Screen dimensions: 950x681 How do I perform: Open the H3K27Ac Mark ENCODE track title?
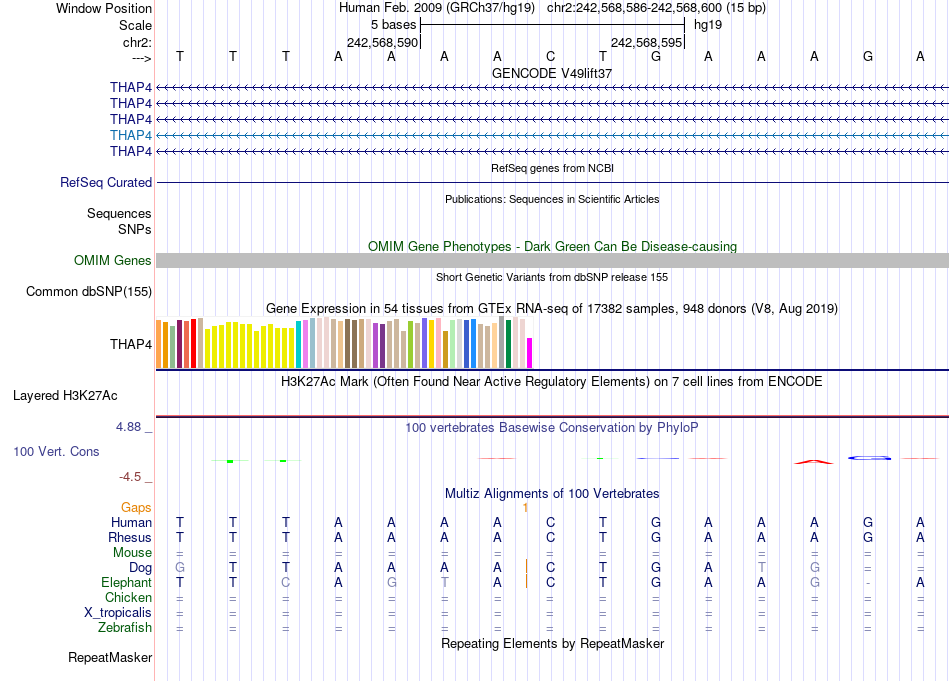pyautogui.click(x=552, y=382)
